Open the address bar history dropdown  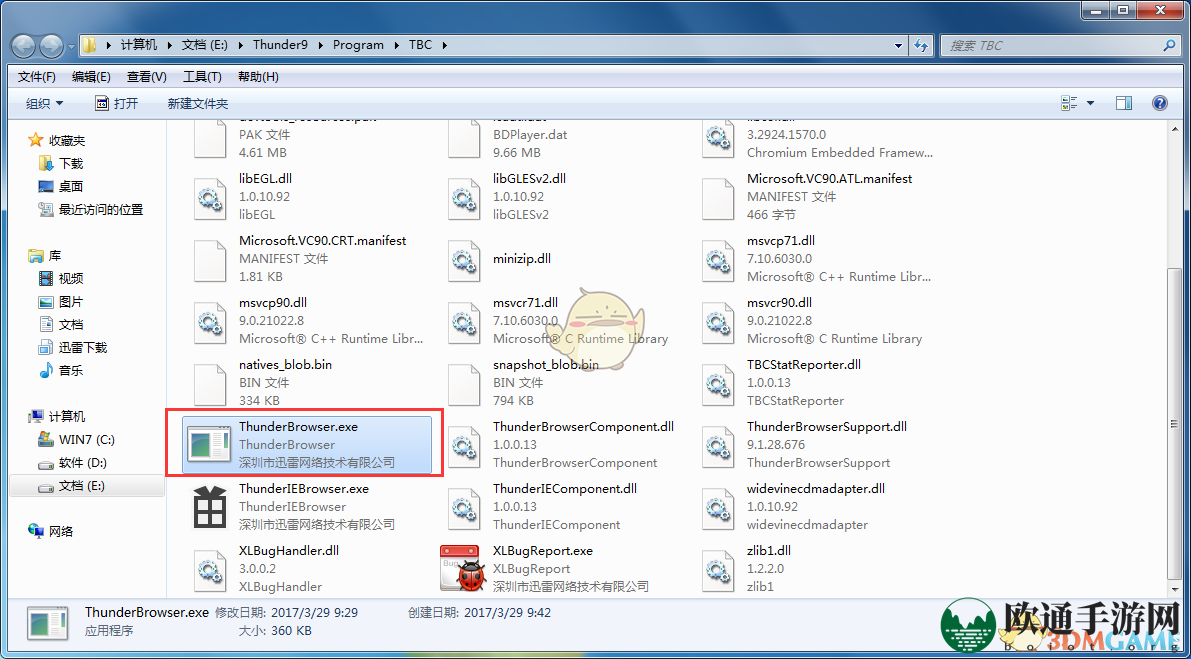pyautogui.click(x=901, y=45)
